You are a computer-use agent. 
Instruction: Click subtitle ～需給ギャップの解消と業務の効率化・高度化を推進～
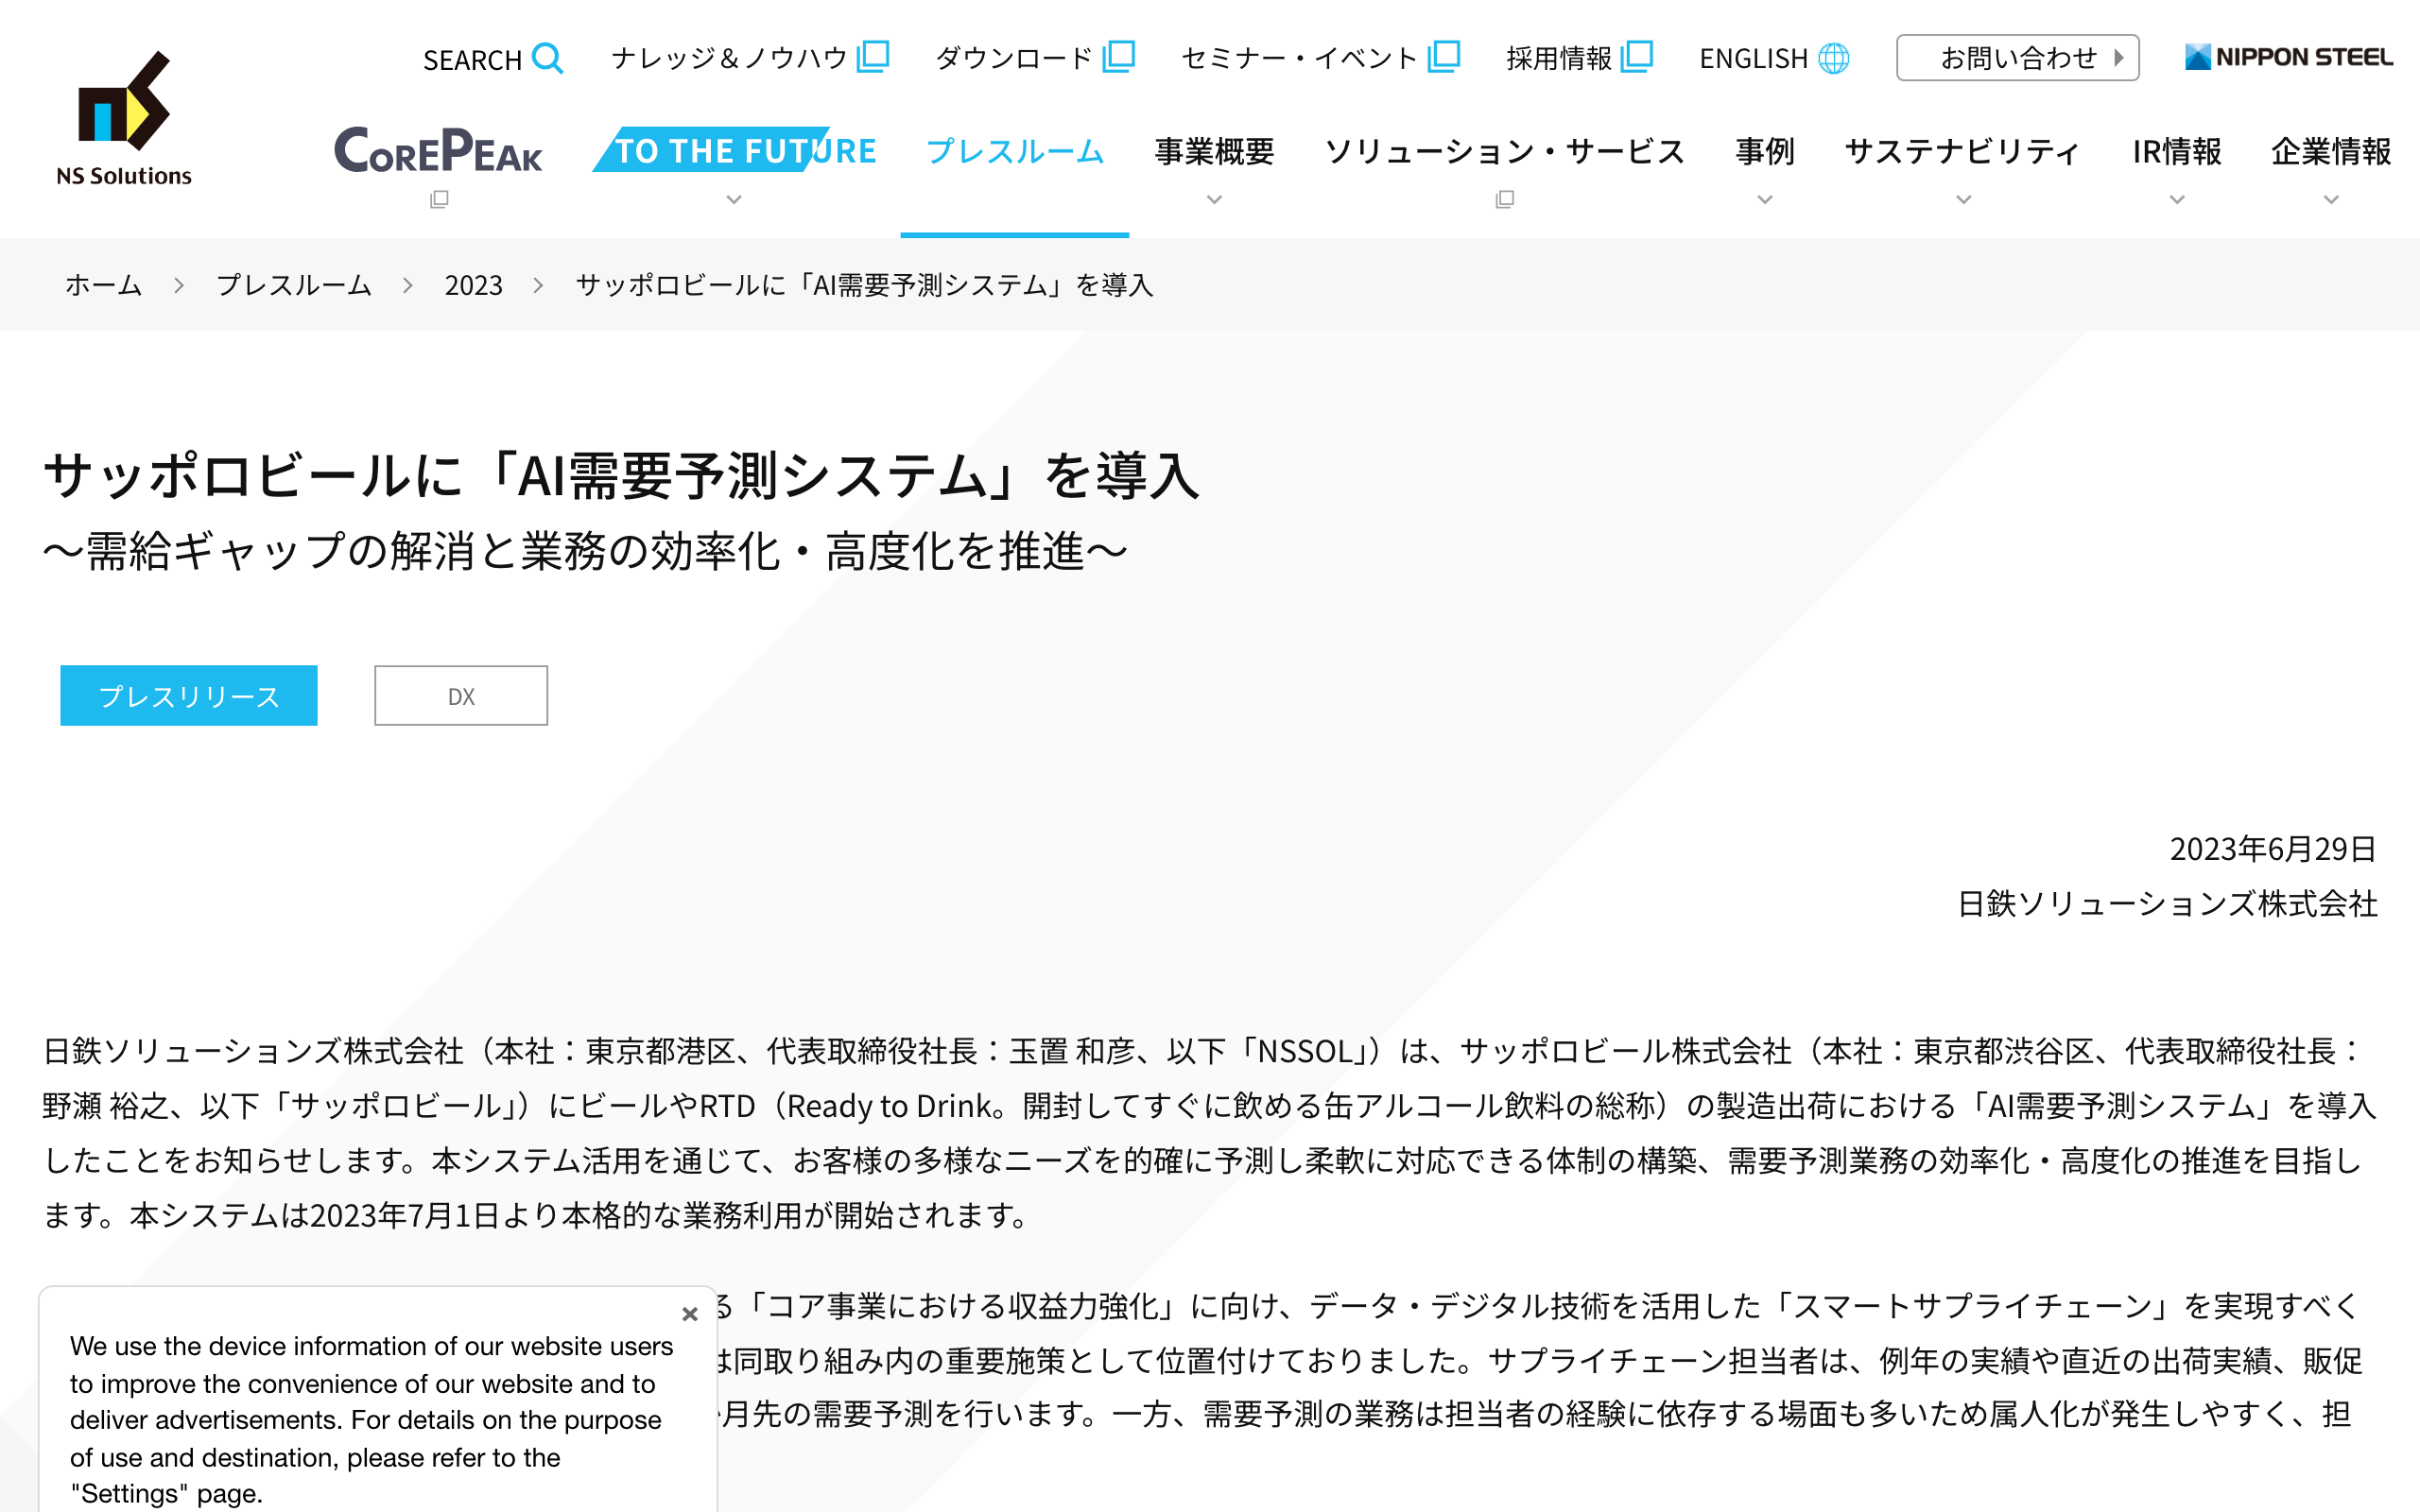[586, 551]
